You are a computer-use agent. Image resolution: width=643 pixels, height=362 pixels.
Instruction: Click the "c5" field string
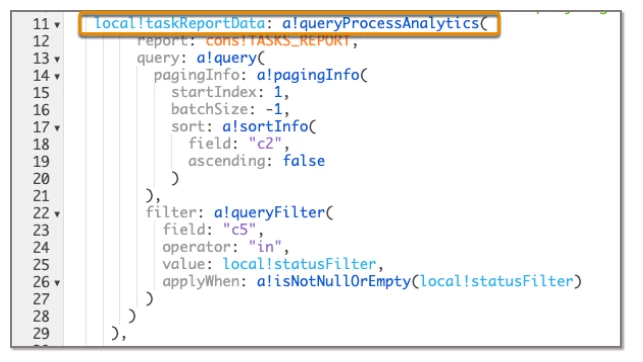[239, 230]
